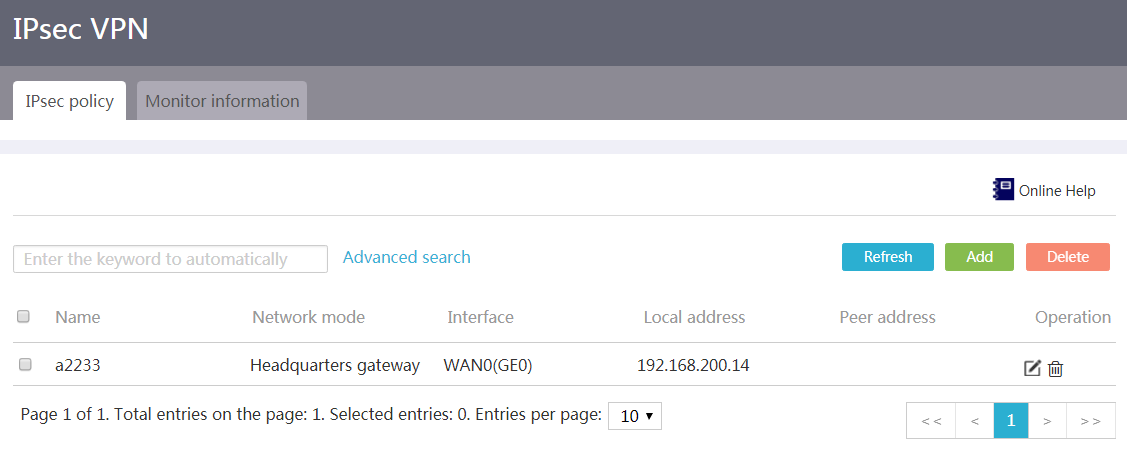Screen dimensions: 1127x458
Task: Switch to the IPsec policy tab
Action: coord(70,101)
